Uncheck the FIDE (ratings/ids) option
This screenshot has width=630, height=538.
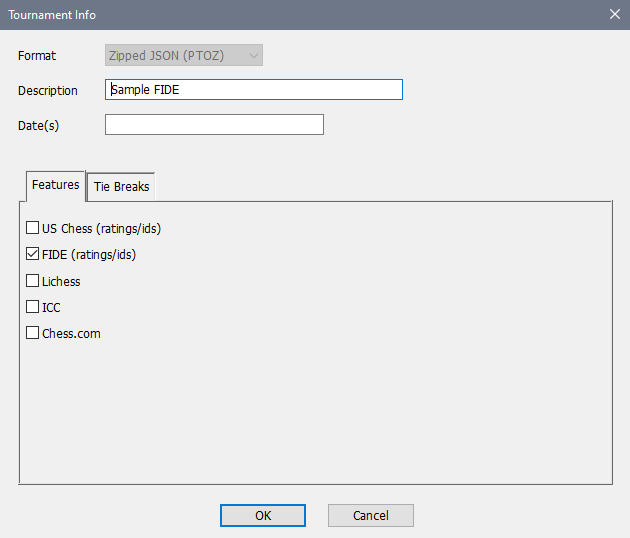point(33,254)
